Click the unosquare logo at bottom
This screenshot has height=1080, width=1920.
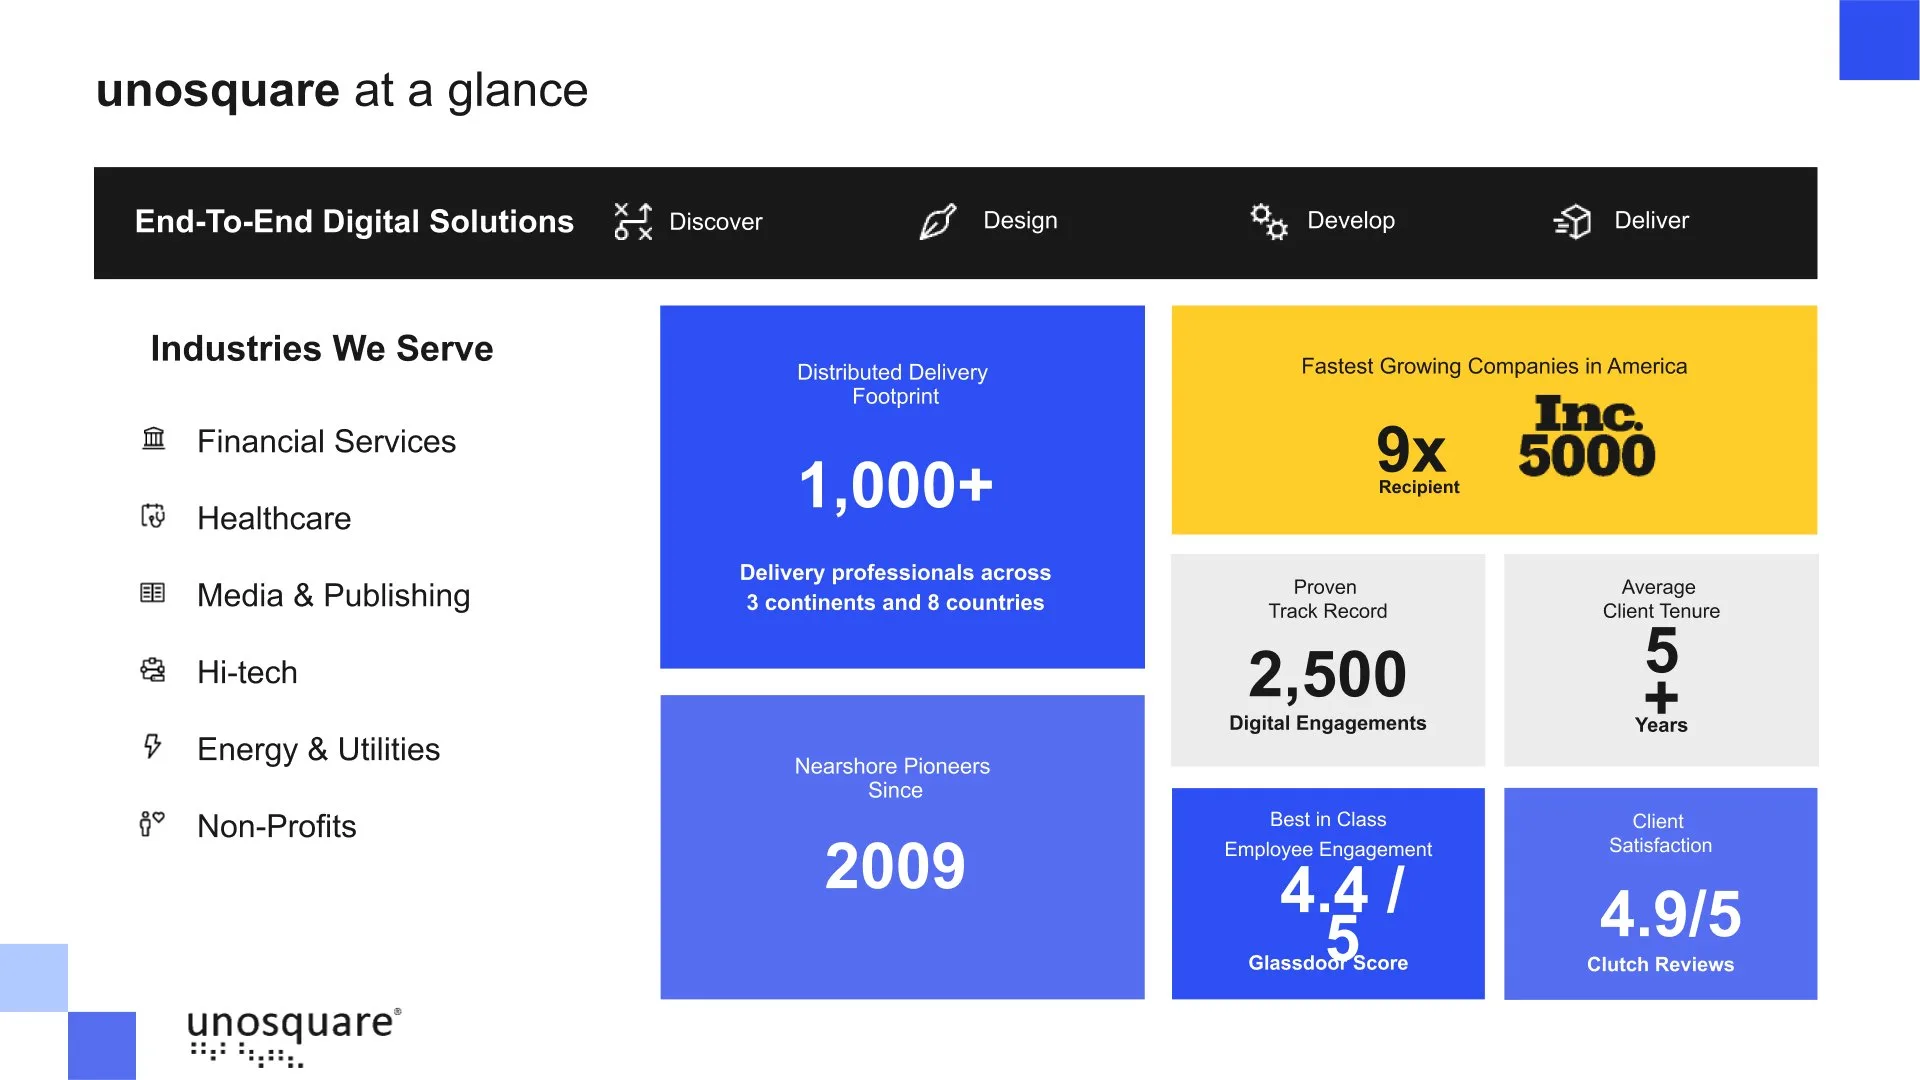tap(294, 1036)
